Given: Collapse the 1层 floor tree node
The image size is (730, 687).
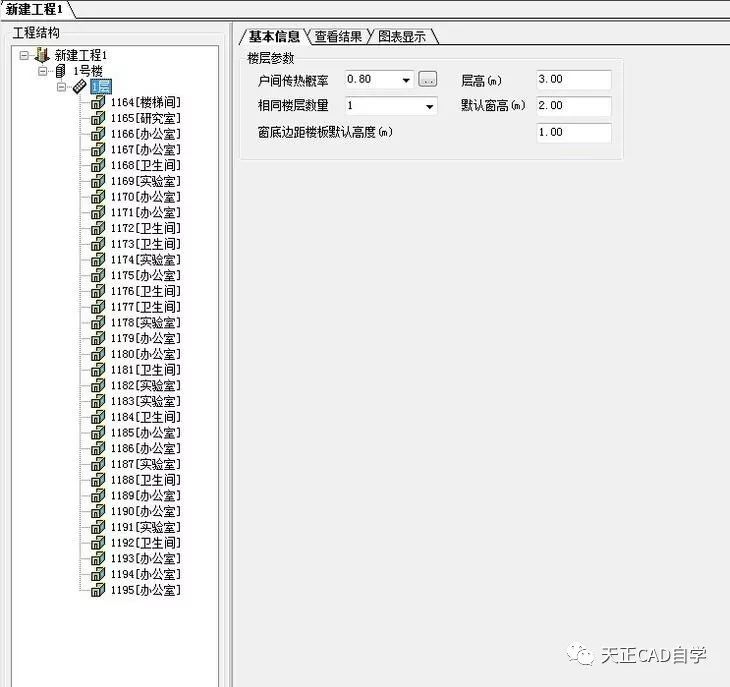Looking at the screenshot, I should pyautogui.click(x=61, y=87).
